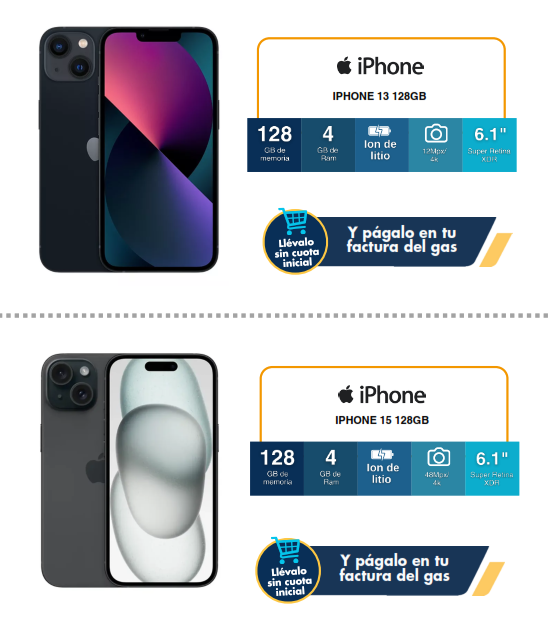Viewport: 552px width, 620px height.
Task: Click the iPhone 13 product image
Action: [x=129, y=149]
